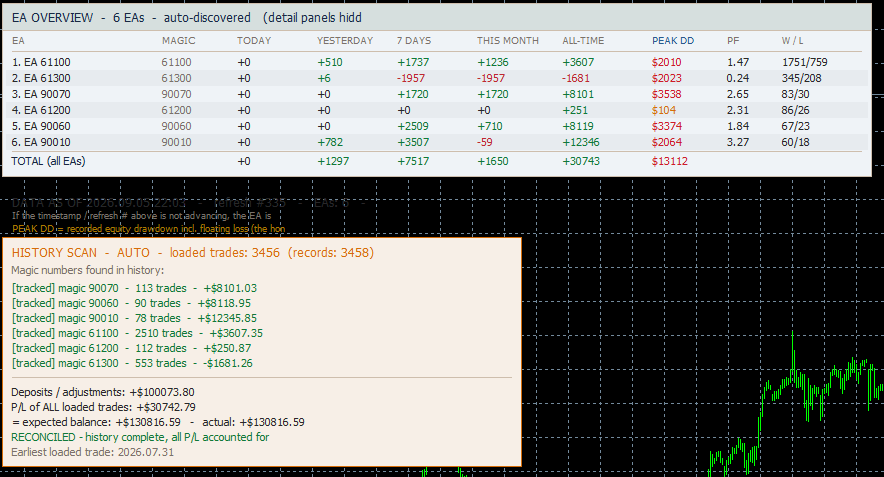Click orange peak drawdown $104

point(664,111)
